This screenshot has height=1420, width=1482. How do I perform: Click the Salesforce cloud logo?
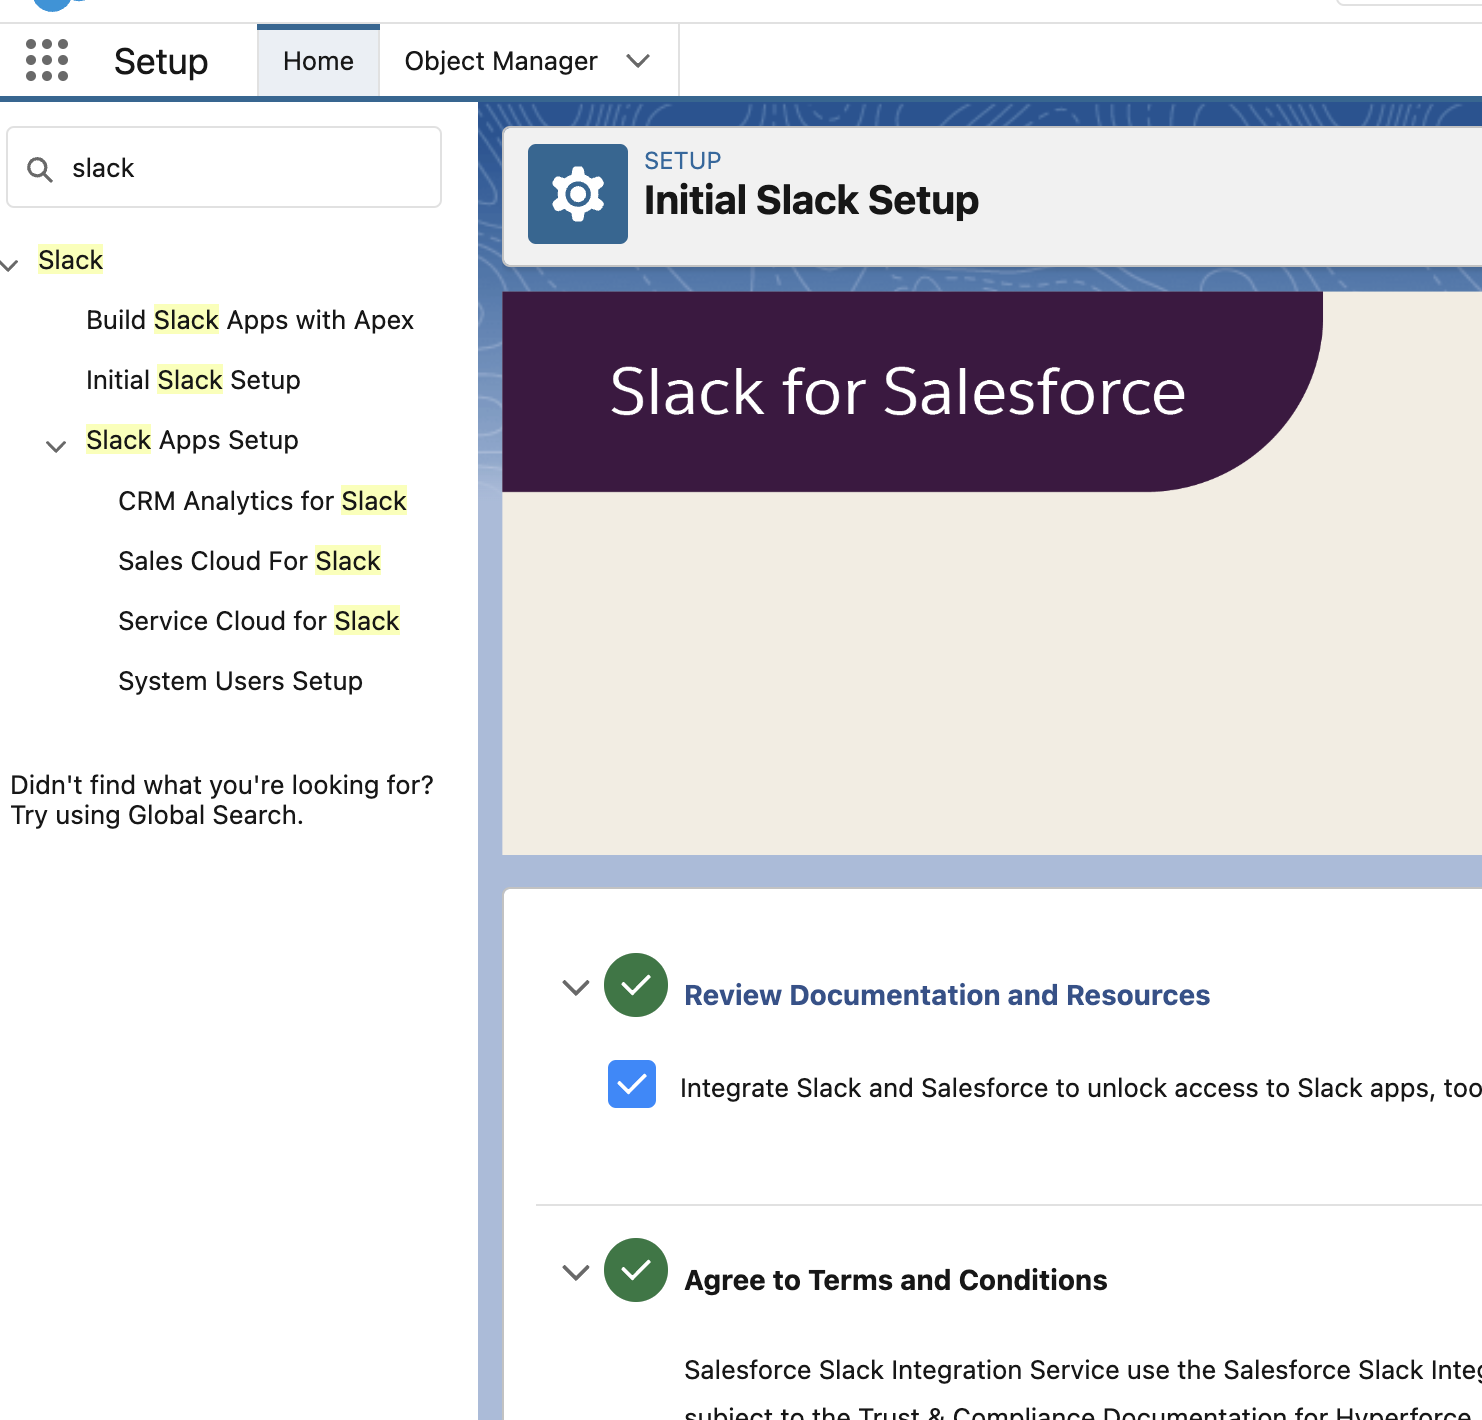click(x=53, y=5)
